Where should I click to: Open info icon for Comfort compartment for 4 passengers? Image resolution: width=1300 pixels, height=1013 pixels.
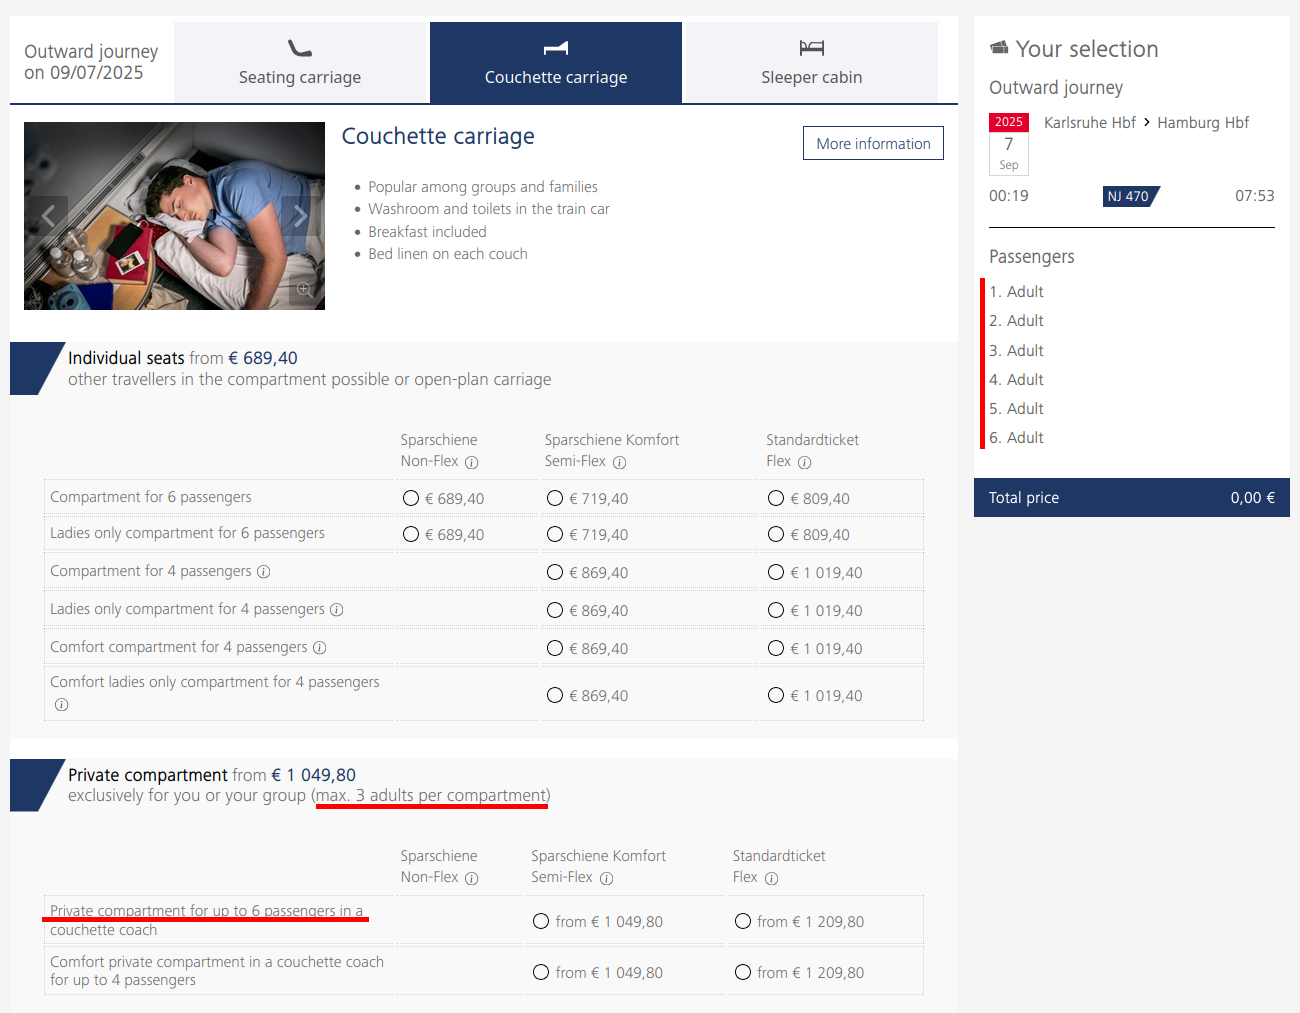pyautogui.click(x=320, y=648)
